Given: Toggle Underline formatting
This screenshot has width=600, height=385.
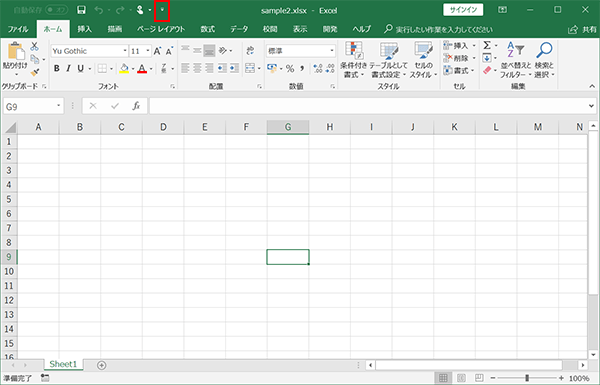Looking at the screenshot, I should pyautogui.click(x=80, y=69).
